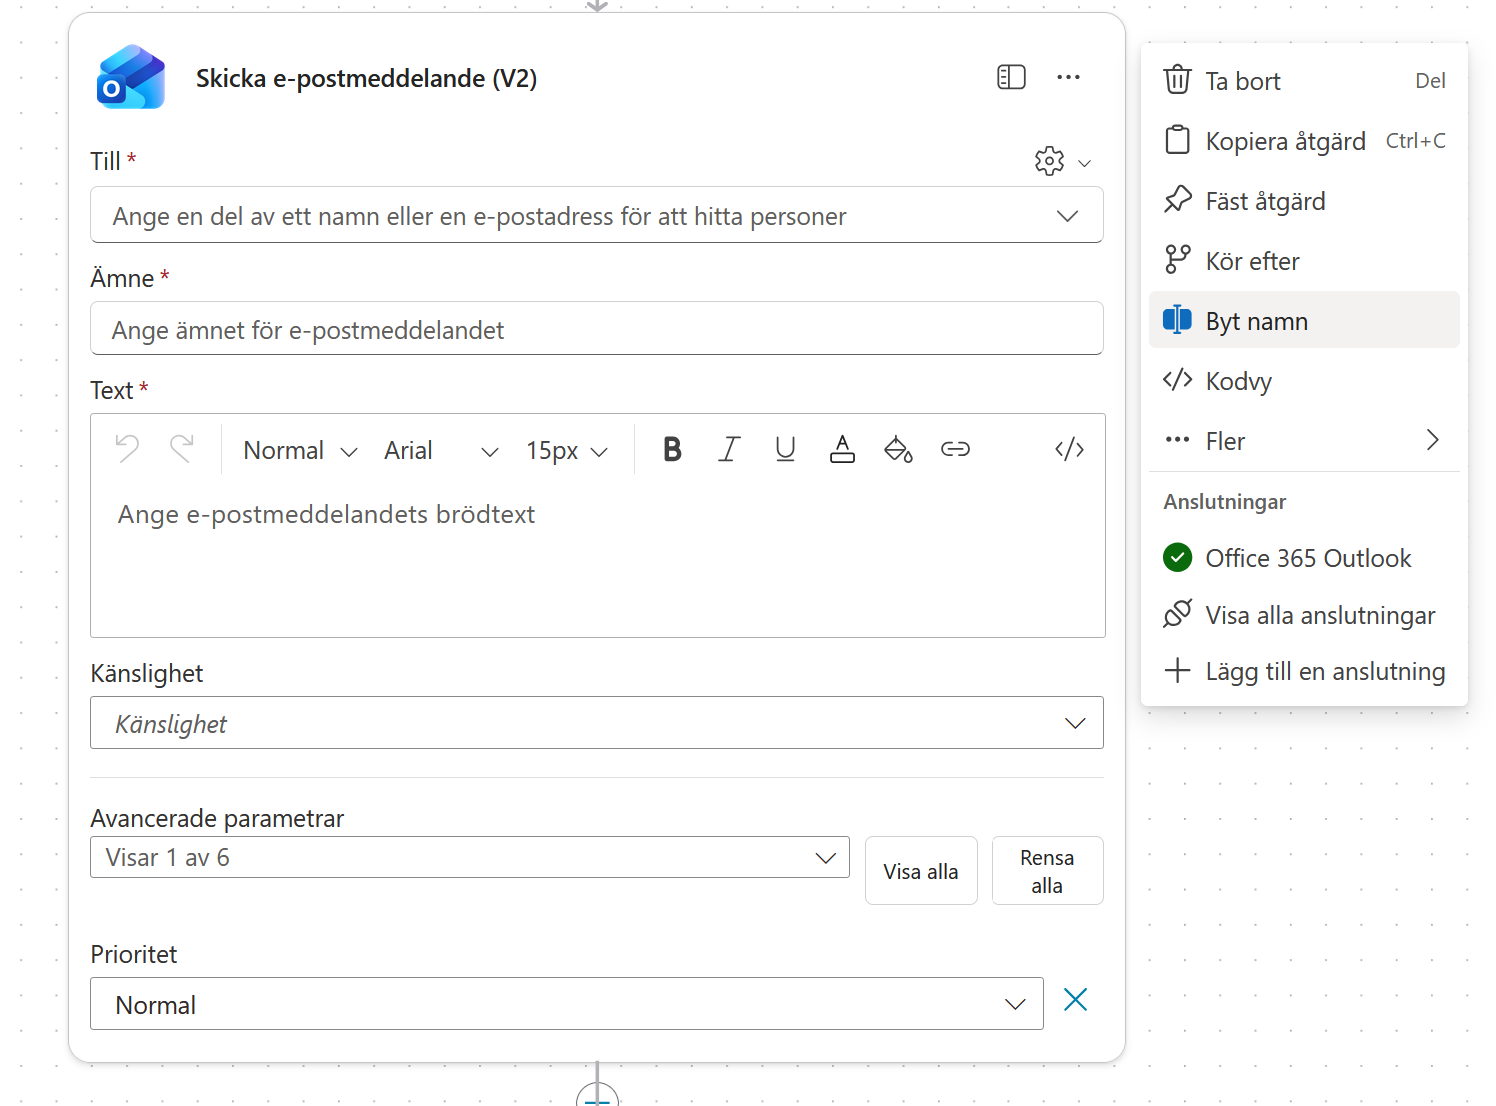Image resolution: width=1496 pixels, height=1106 pixels.
Task: Open the Arial font dropdown
Action: [441, 450]
